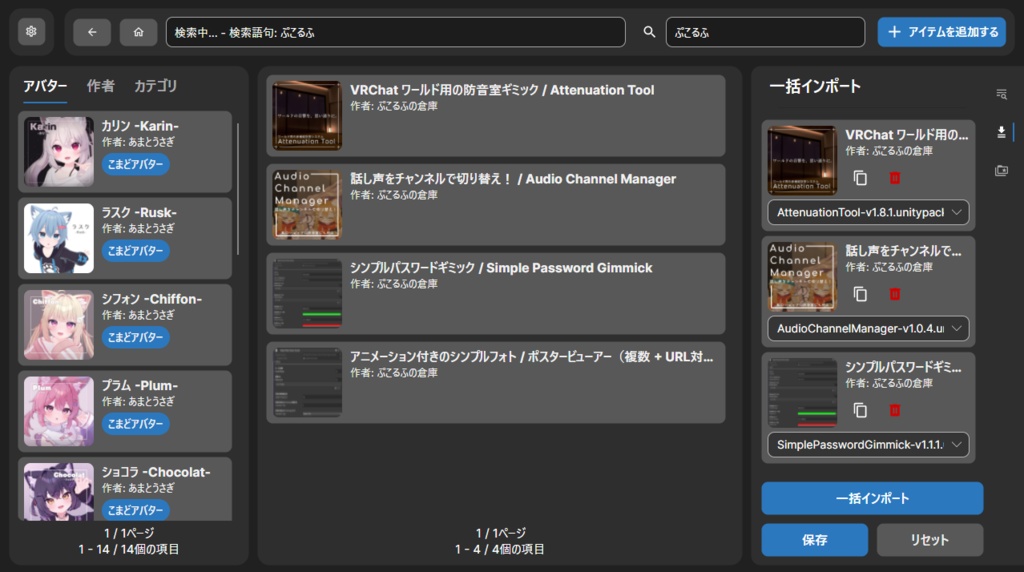Click こまどアバター tag on カリン -Karin-
Image resolution: width=1024 pixels, height=572 pixels.
135,165
